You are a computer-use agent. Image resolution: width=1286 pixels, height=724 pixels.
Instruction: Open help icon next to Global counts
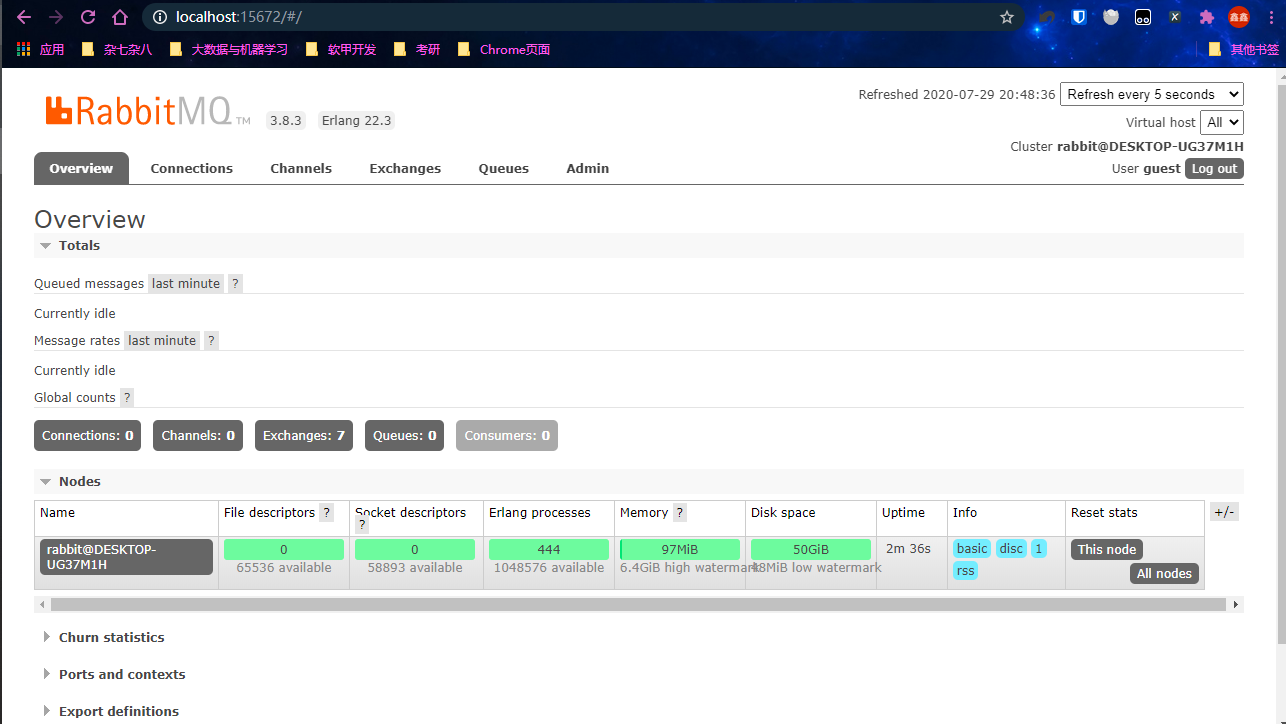[126, 398]
